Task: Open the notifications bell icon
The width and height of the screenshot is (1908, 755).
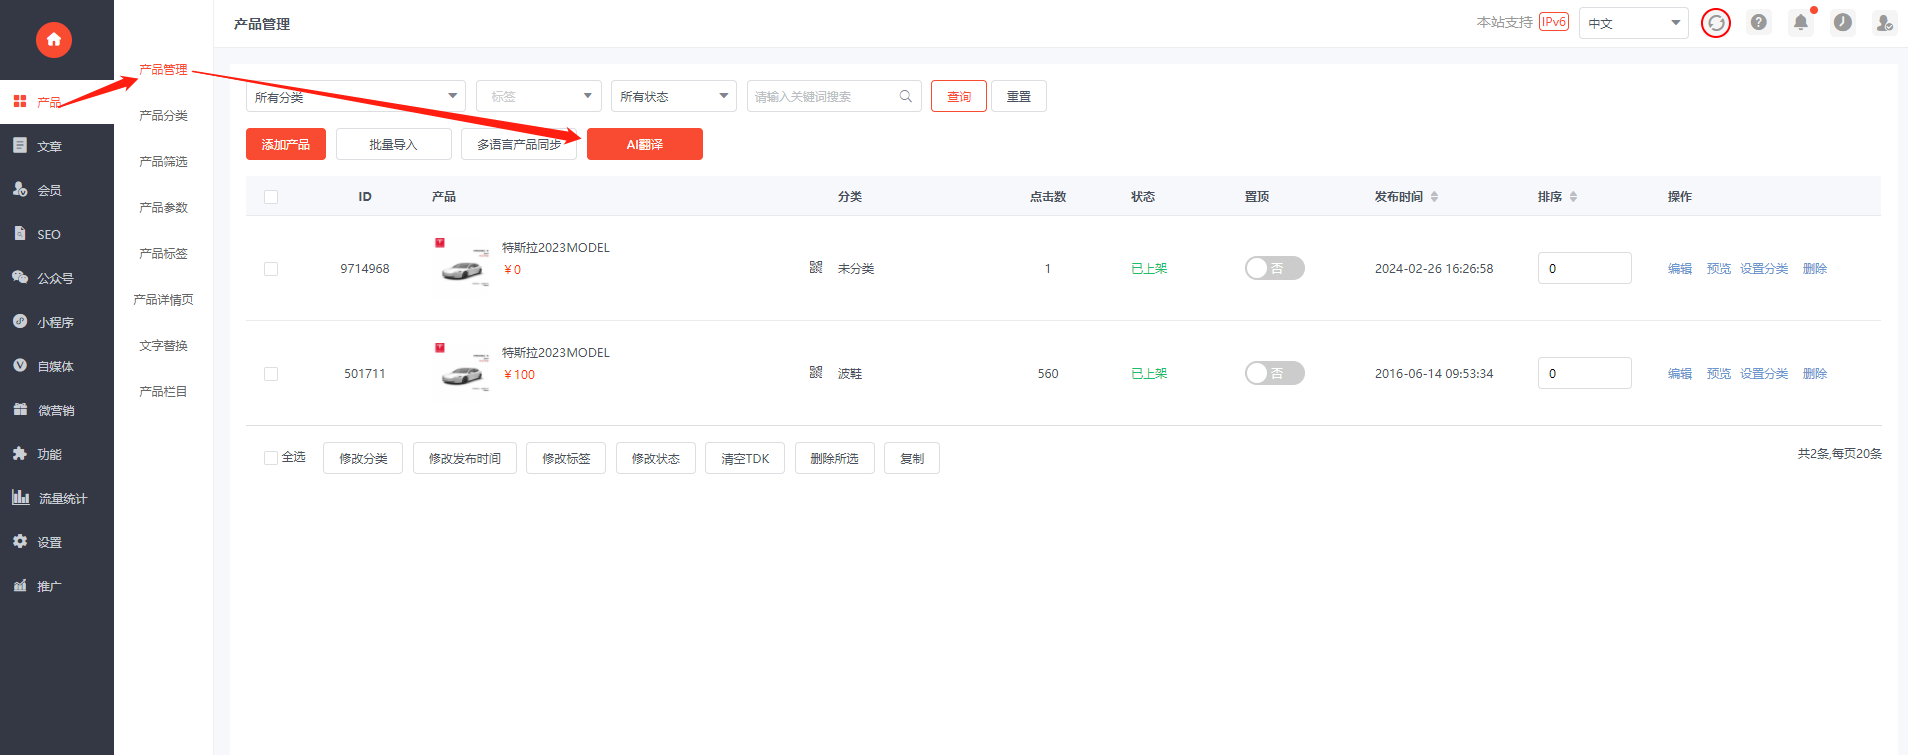Action: tap(1801, 22)
